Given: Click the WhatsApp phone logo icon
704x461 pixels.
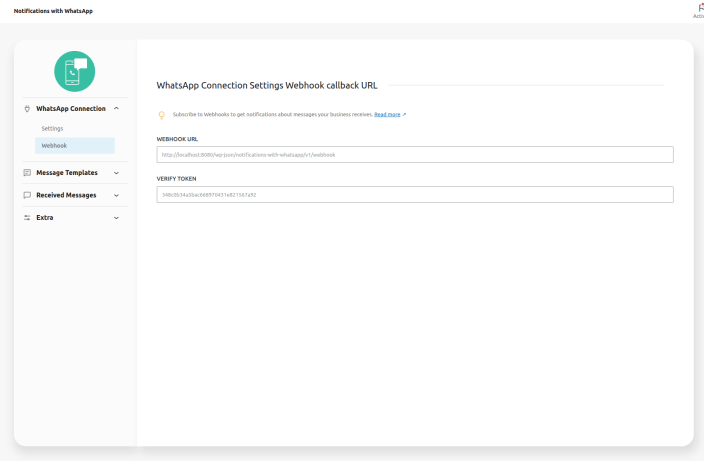Looking at the screenshot, I should click(x=75, y=71).
